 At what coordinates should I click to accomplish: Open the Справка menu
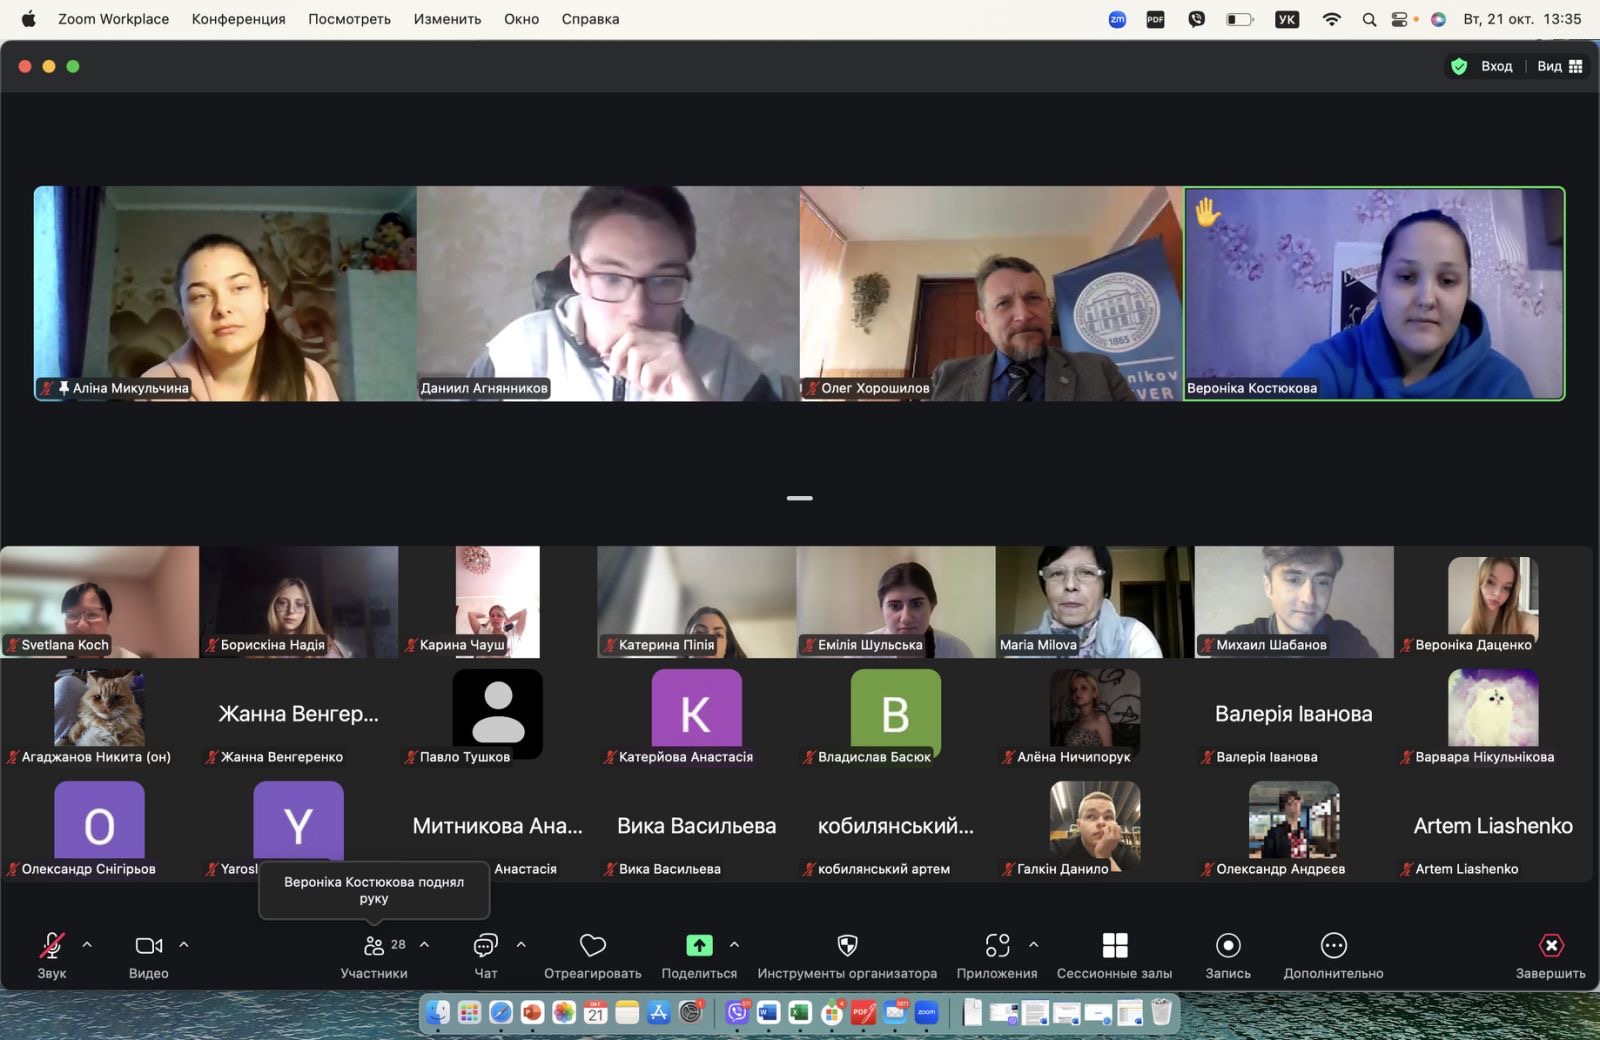590,19
